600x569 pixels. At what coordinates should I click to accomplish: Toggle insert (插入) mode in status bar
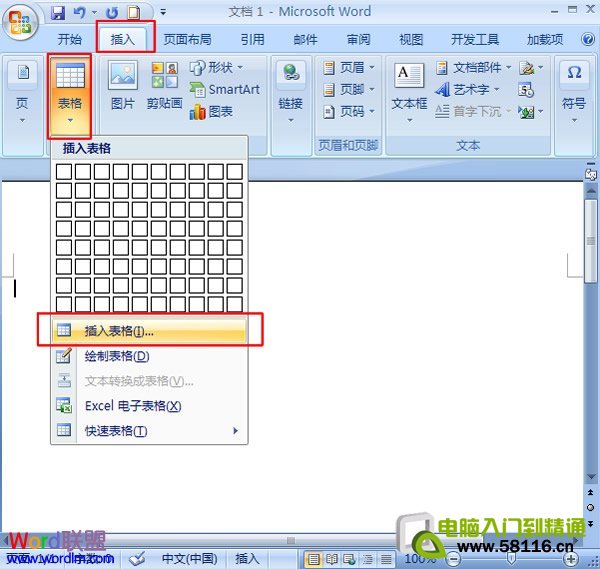pos(246,559)
